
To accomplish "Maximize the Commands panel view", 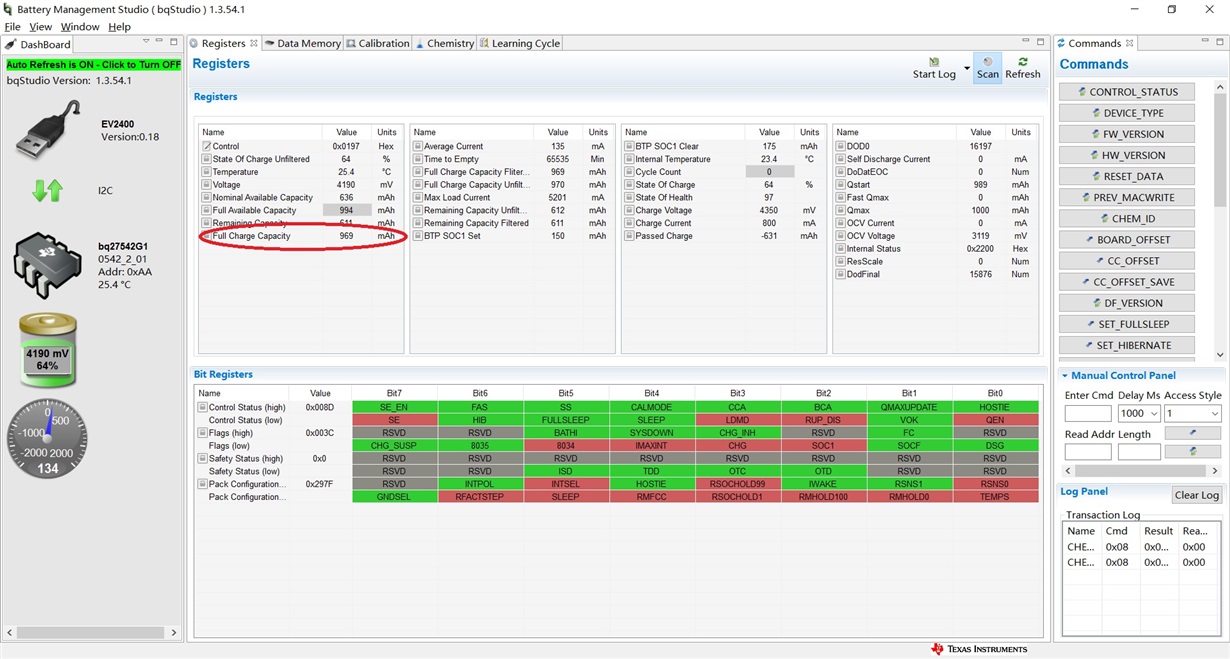I will click(x=1218, y=42).
